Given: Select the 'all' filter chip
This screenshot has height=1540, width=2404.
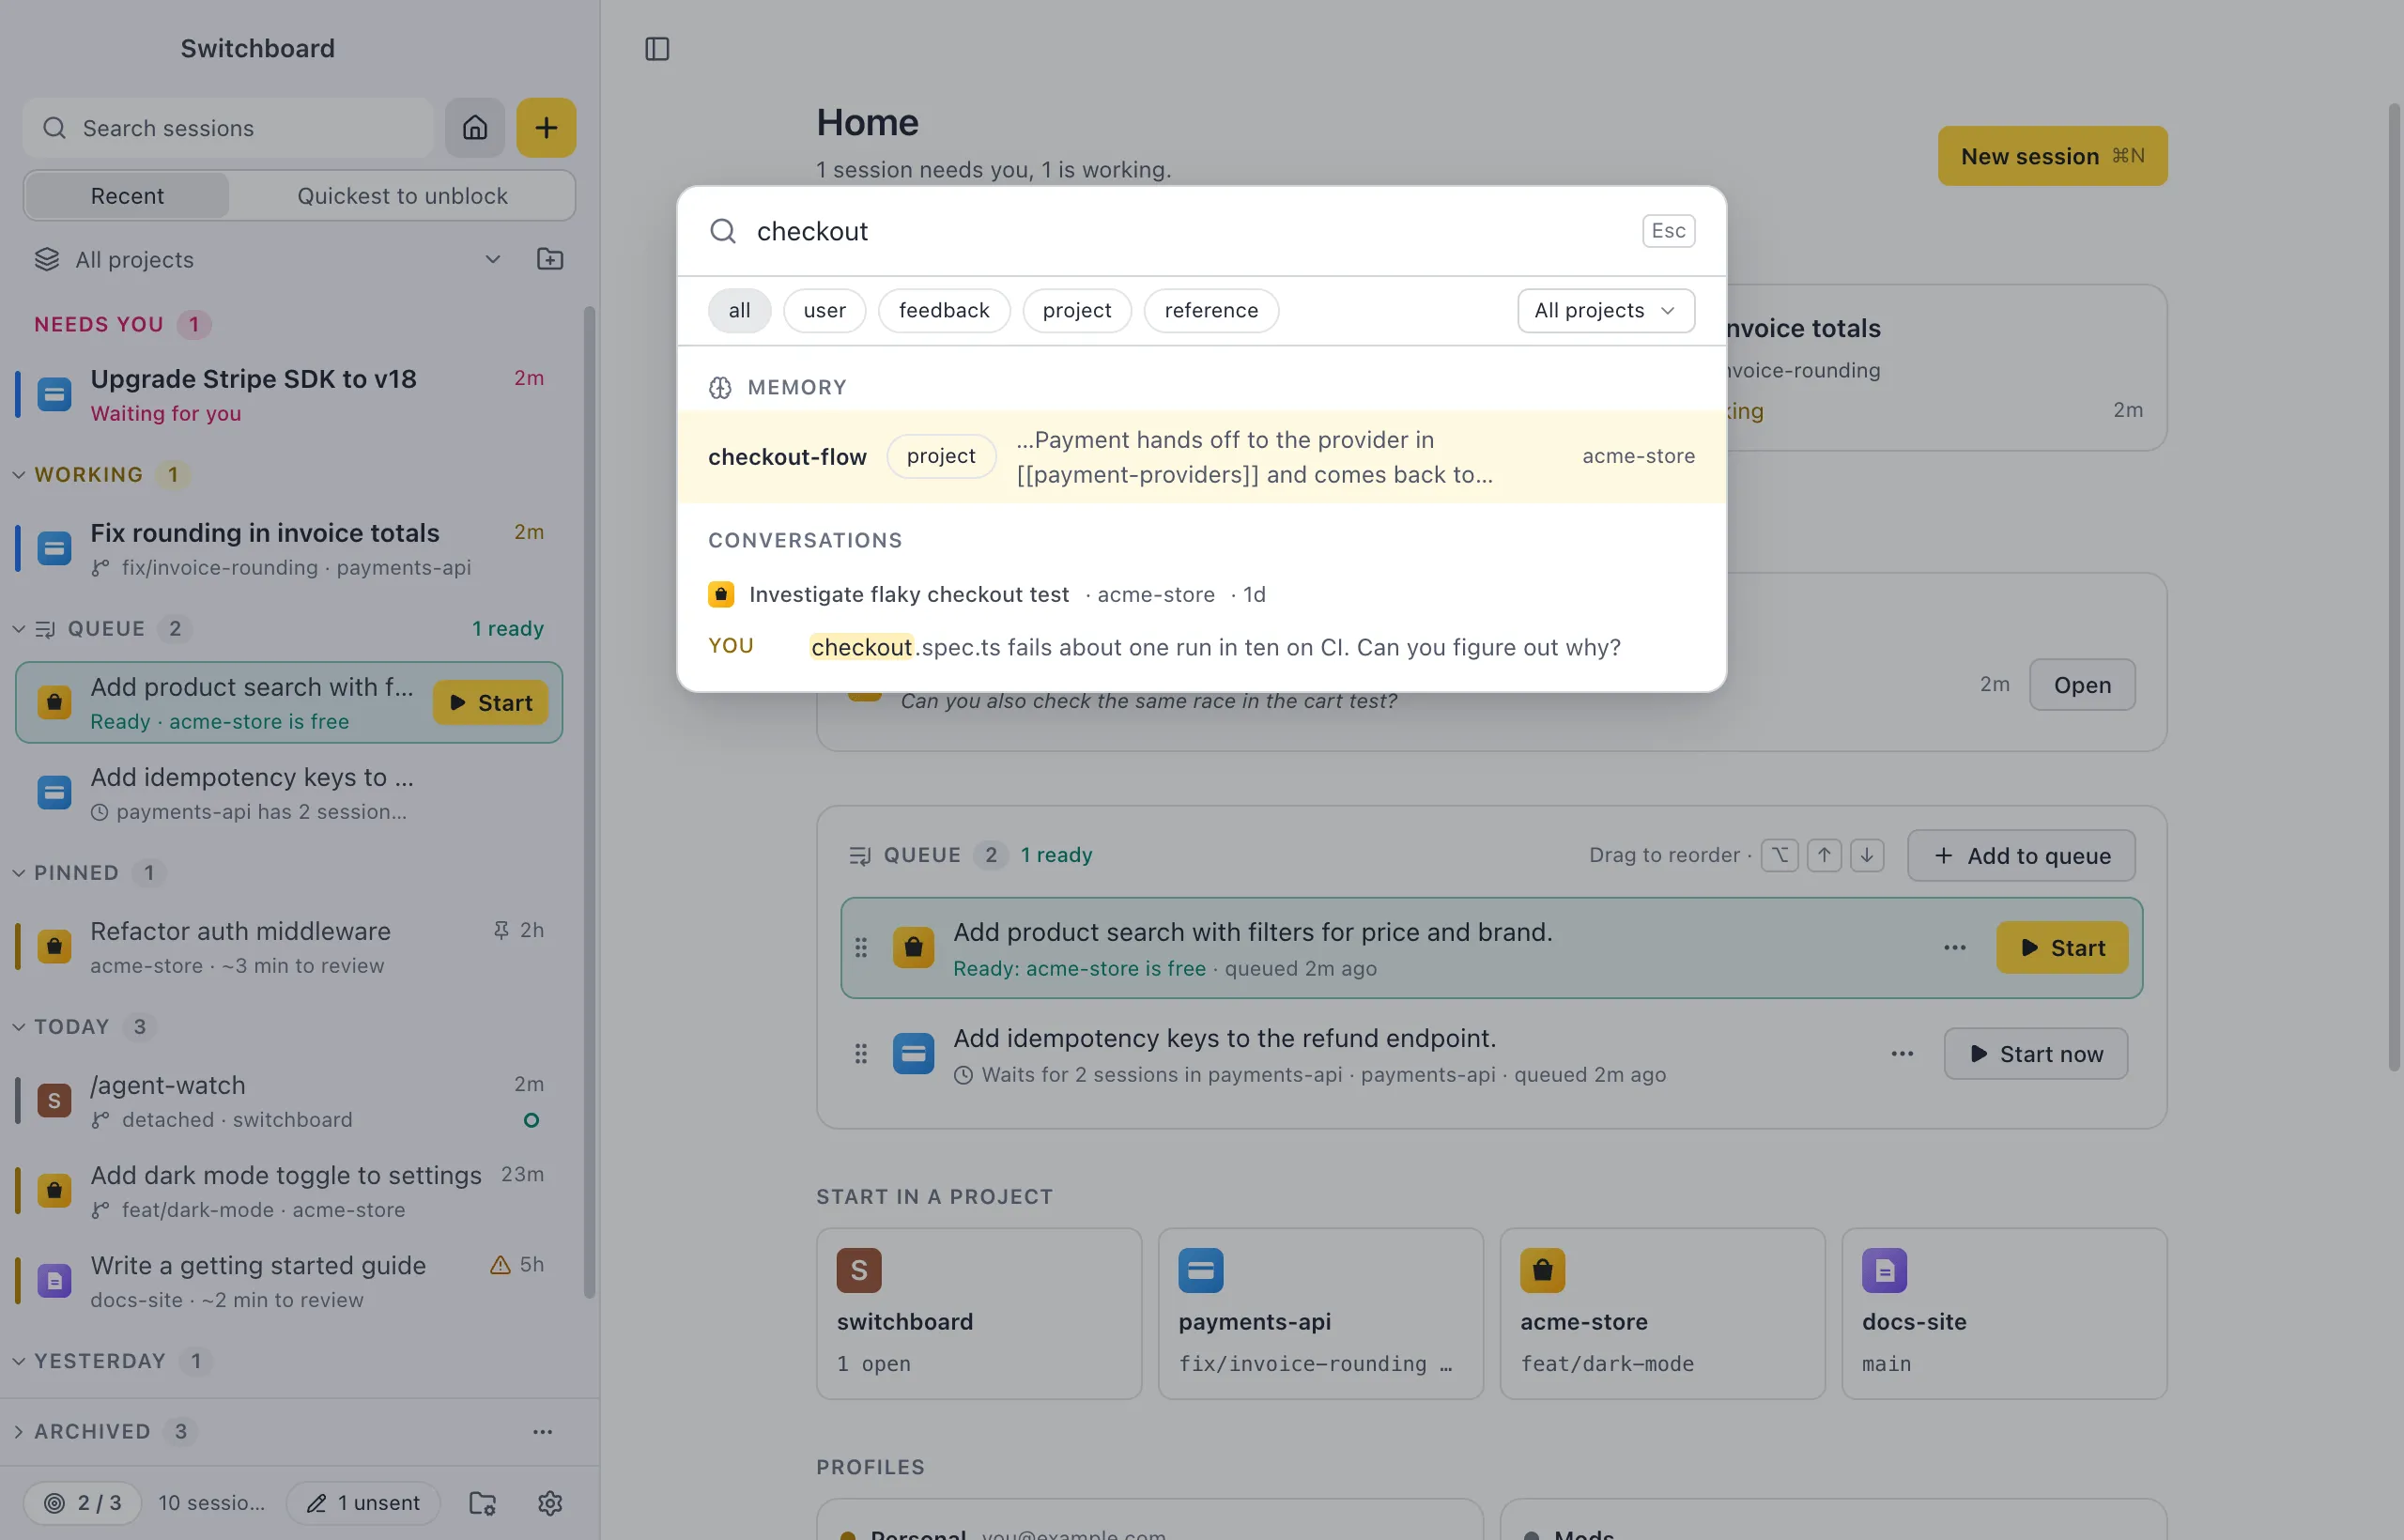Looking at the screenshot, I should pyautogui.click(x=739, y=310).
